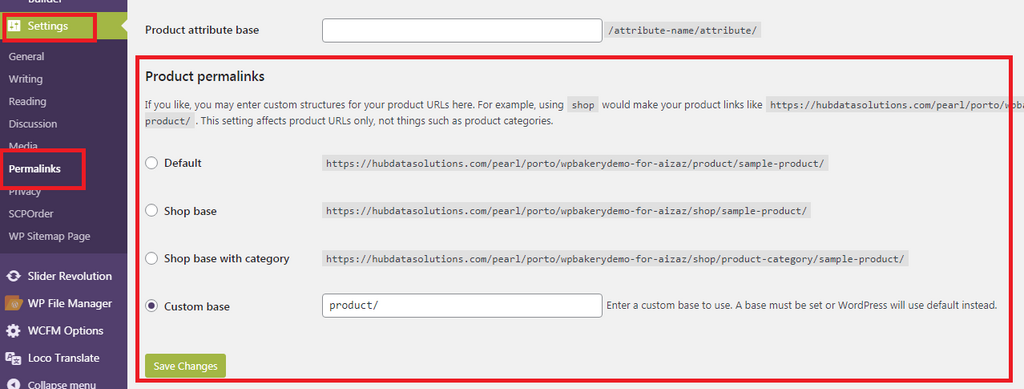
Task: Click the Settings menu icon
Action: [x=14, y=26]
